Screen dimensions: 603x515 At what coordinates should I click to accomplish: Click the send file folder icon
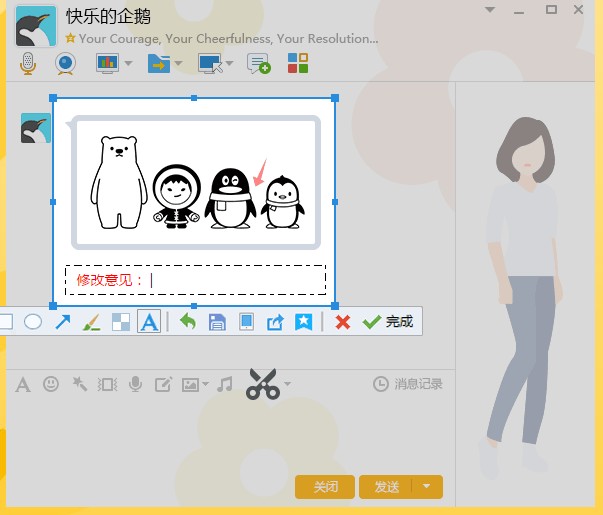(158, 63)
